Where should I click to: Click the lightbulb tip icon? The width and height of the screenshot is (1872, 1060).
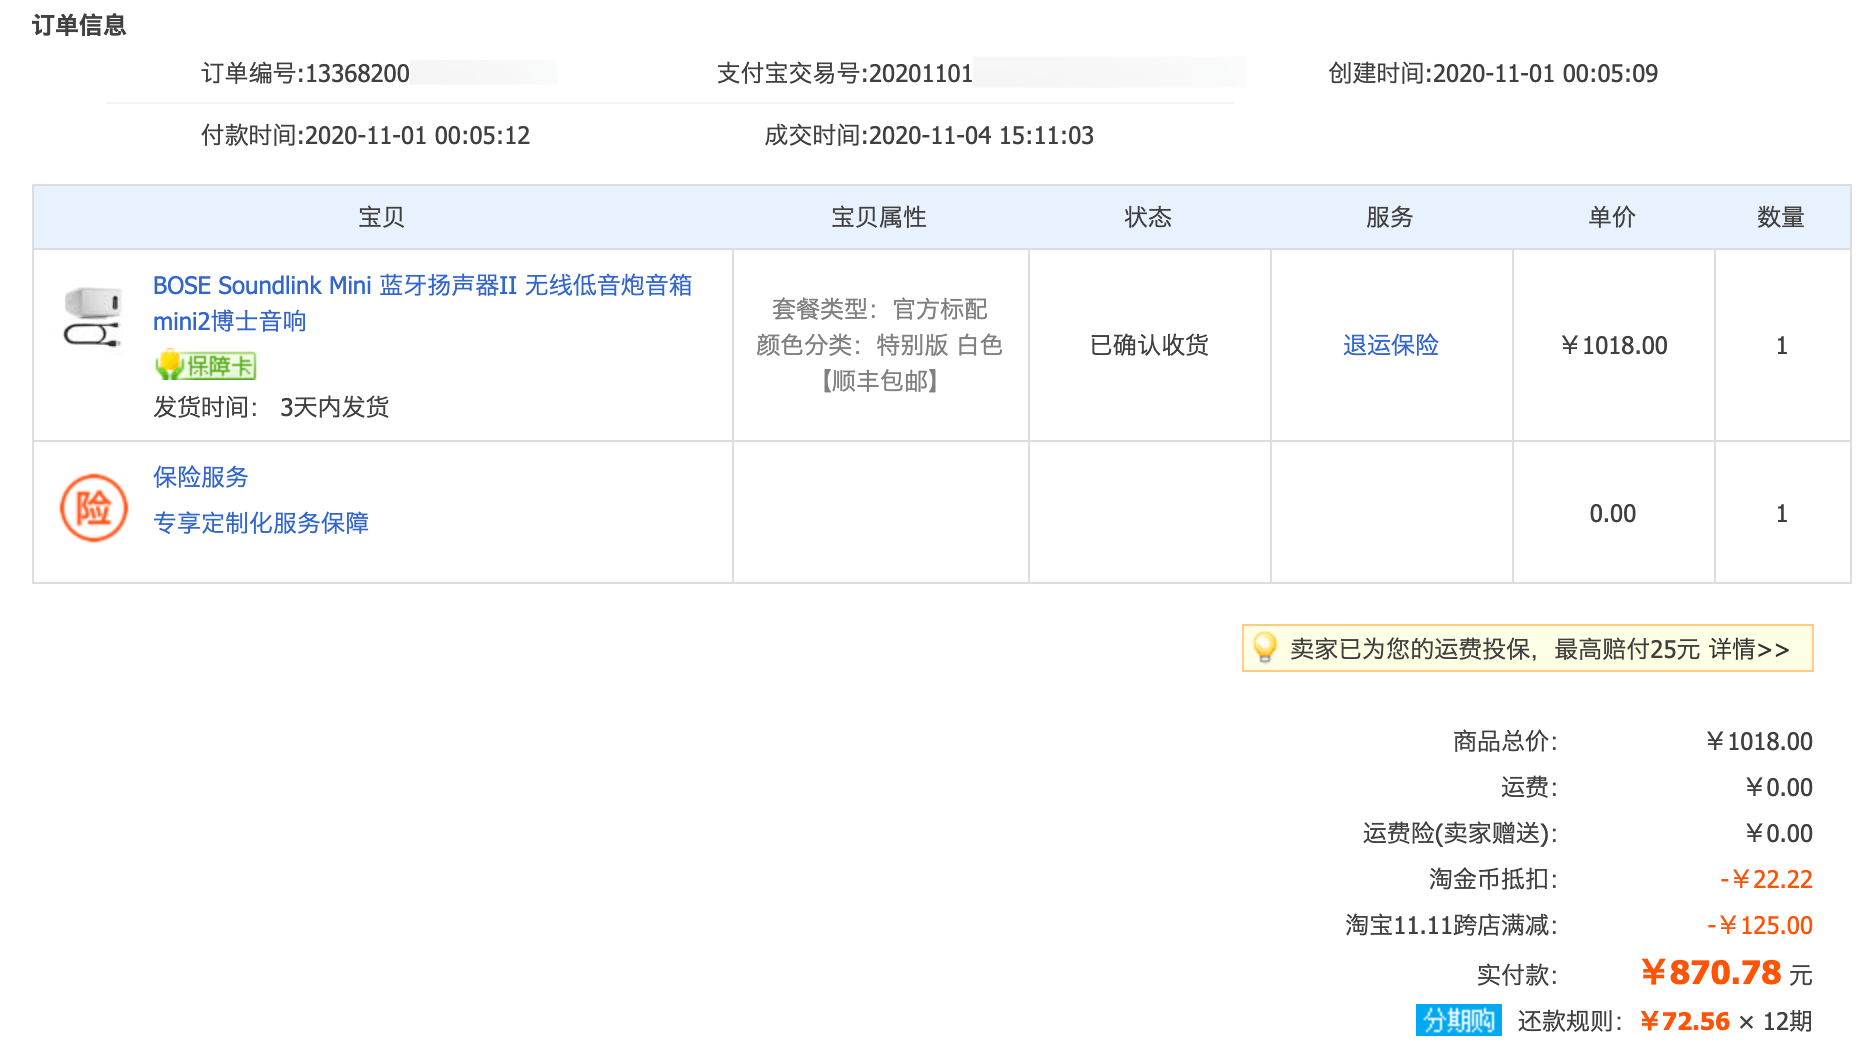pyautogui.click(x=1264, y=648)
